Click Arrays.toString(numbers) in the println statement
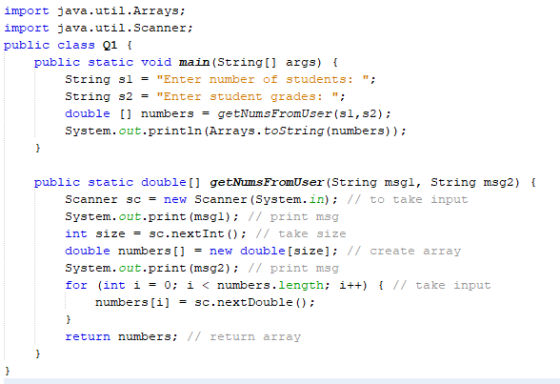This screenshot has height=384, width=560. pyautogui.click(x=304, y=131)
